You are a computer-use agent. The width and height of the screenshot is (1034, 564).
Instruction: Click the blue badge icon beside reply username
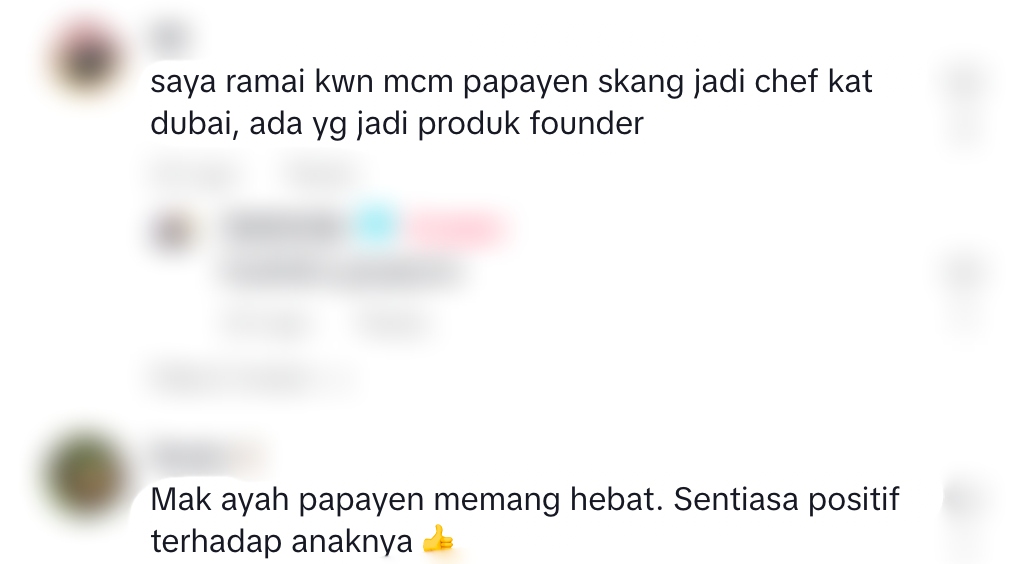[x=375, y=227]
